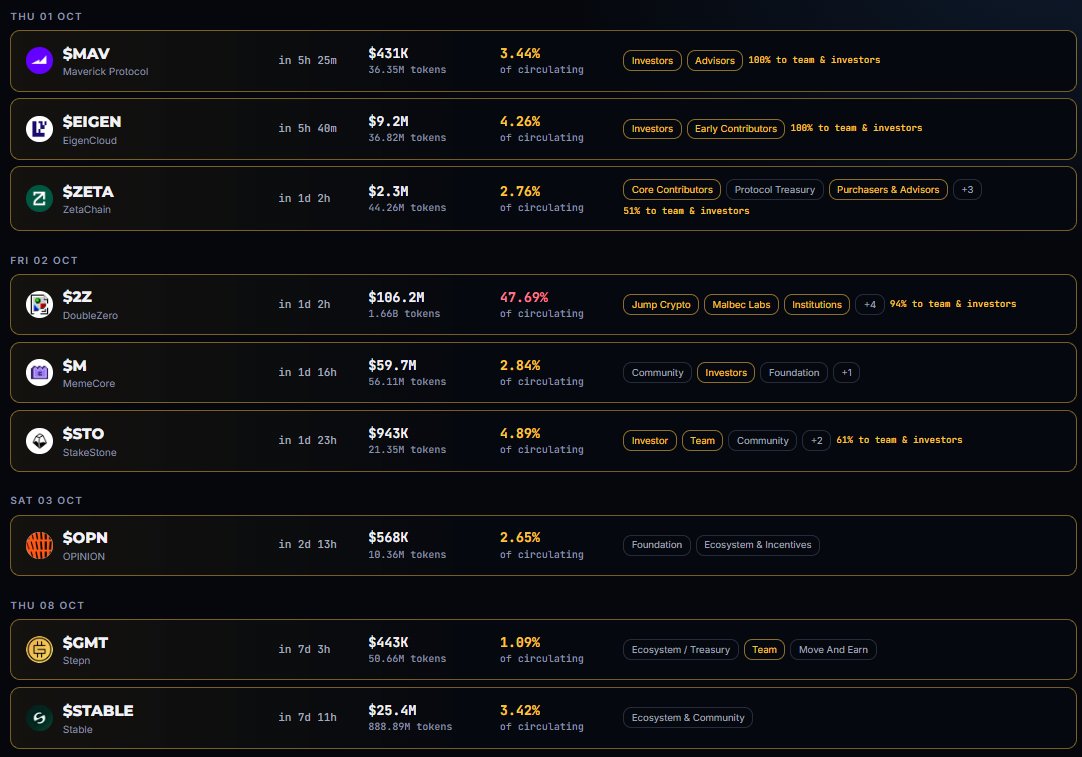The image size is (1082, 757).
Task: Select the Foundation tag on $M row
Action: [794, 373]
